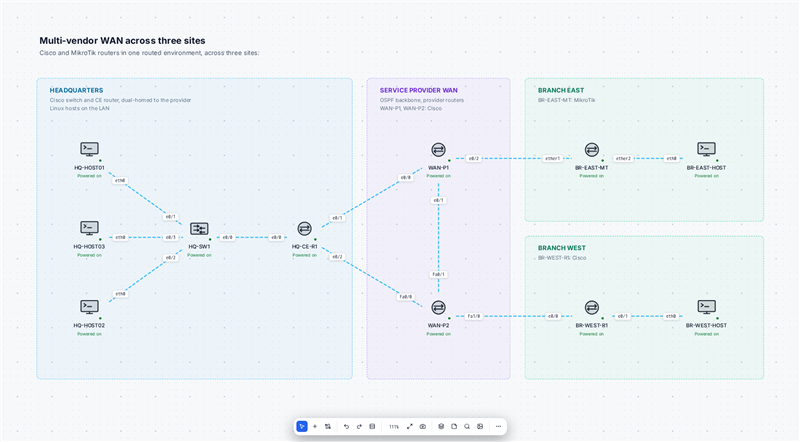Select the BR-WEST-HOST terminal node
This screenshot has height=442, width=800.
pos(707,307)
